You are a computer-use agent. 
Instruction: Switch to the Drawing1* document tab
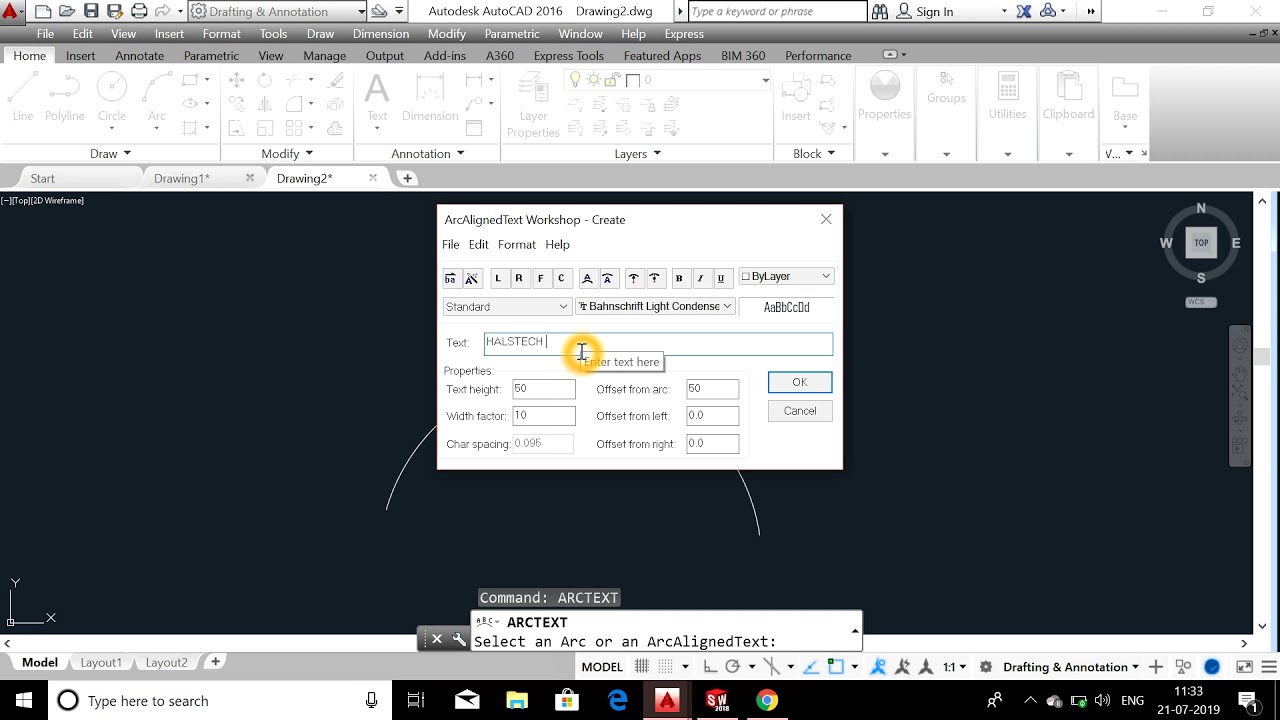(182, 178)
